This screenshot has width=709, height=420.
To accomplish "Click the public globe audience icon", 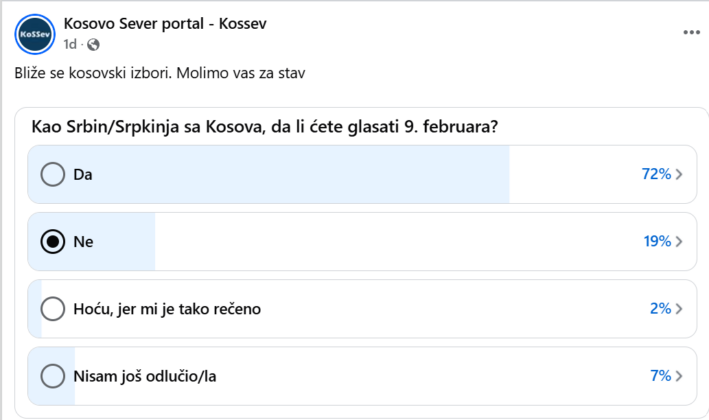I will pos(93,44).
